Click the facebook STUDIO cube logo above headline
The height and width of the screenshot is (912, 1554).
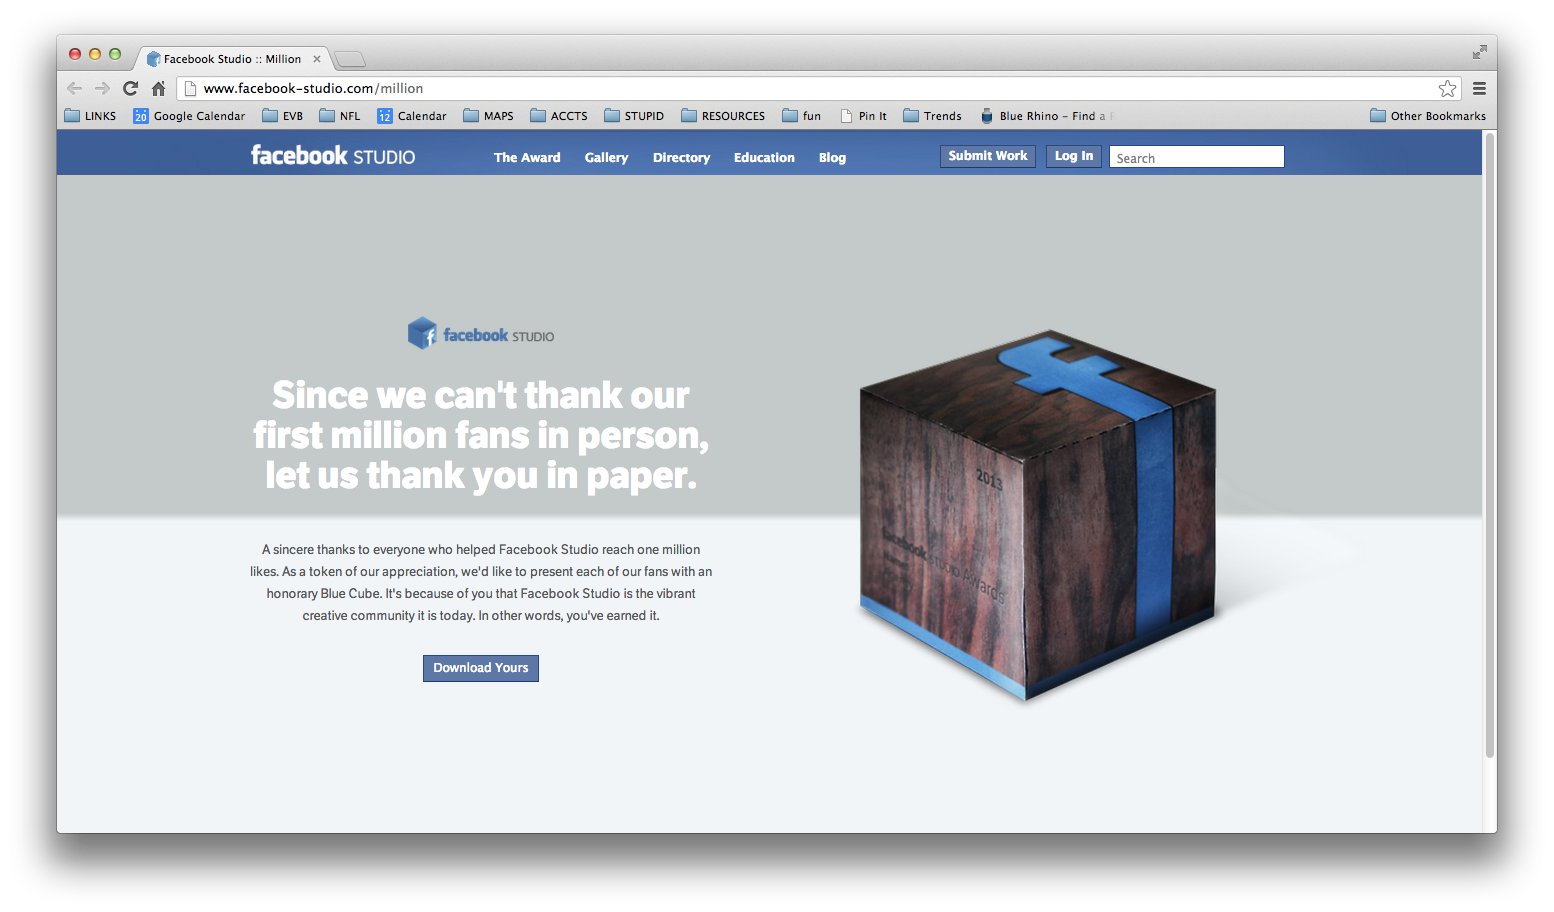click(481, 334)
